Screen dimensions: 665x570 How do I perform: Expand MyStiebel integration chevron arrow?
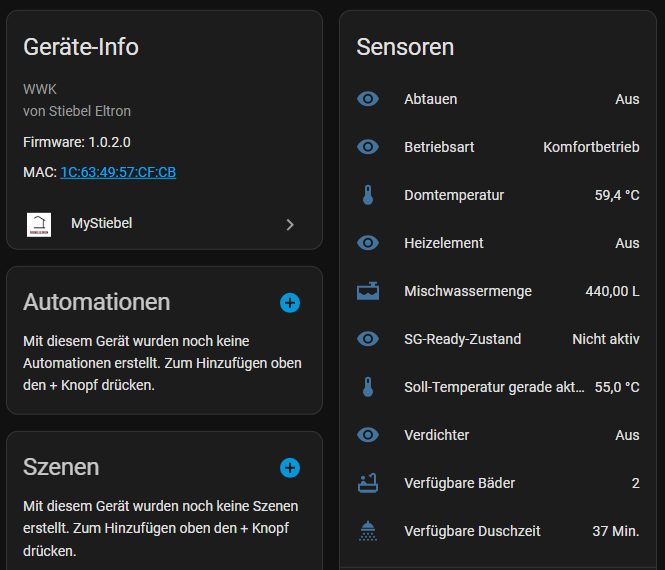pyautogui.click(x=290, y=224)
